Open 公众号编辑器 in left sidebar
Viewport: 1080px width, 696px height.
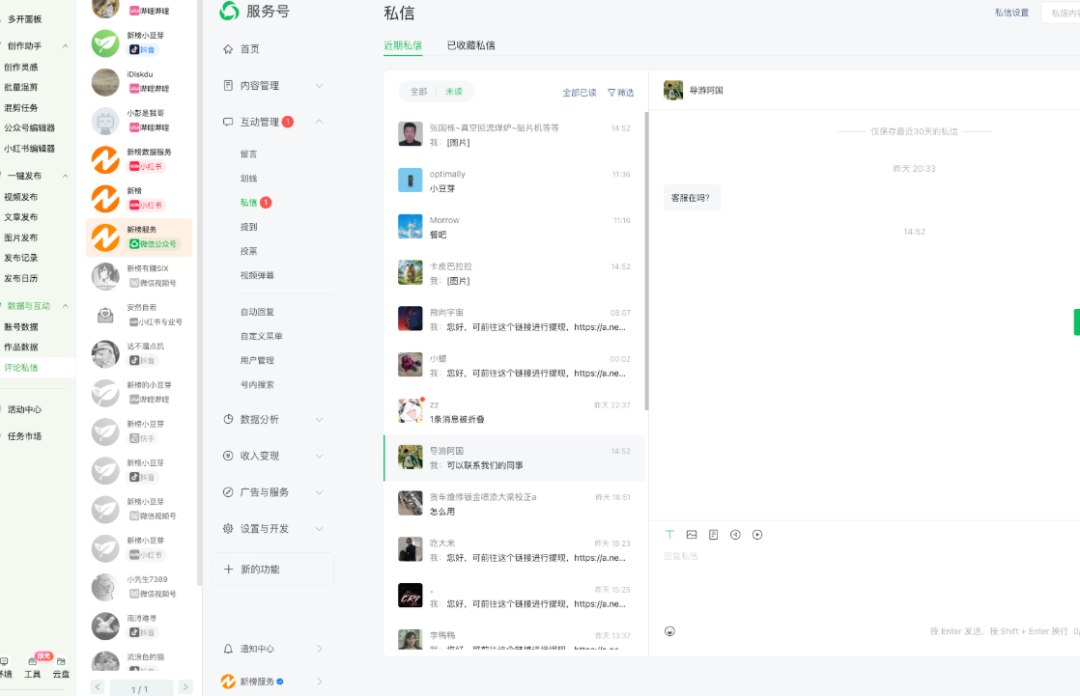pyautogui.click(x=29, y=128)
